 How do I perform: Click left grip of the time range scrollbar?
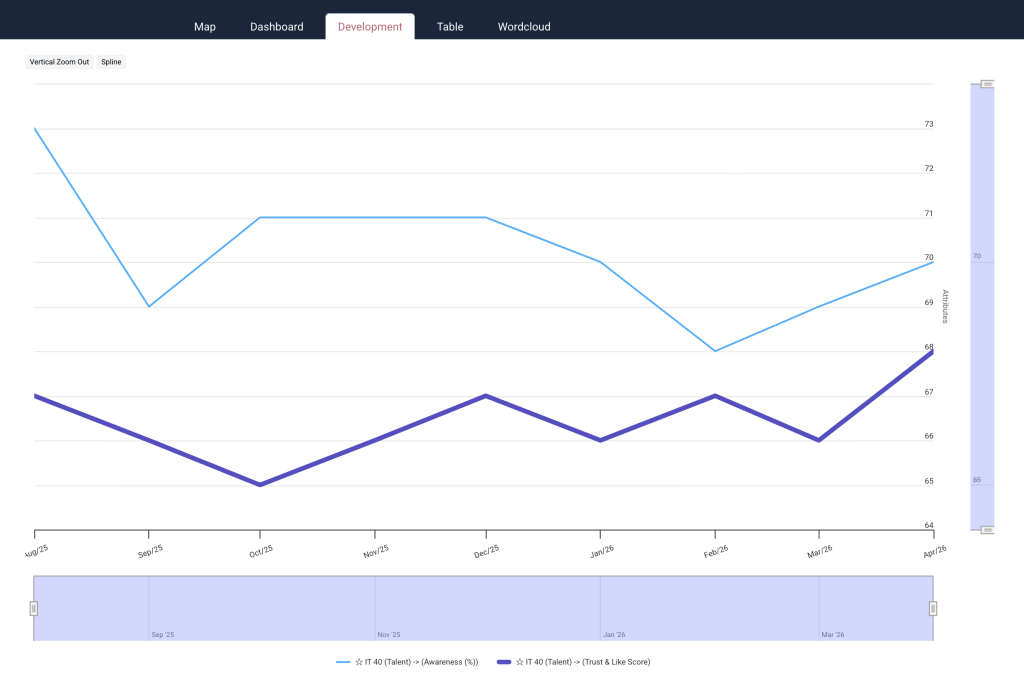pyautogui.click(x=34, y=608)
